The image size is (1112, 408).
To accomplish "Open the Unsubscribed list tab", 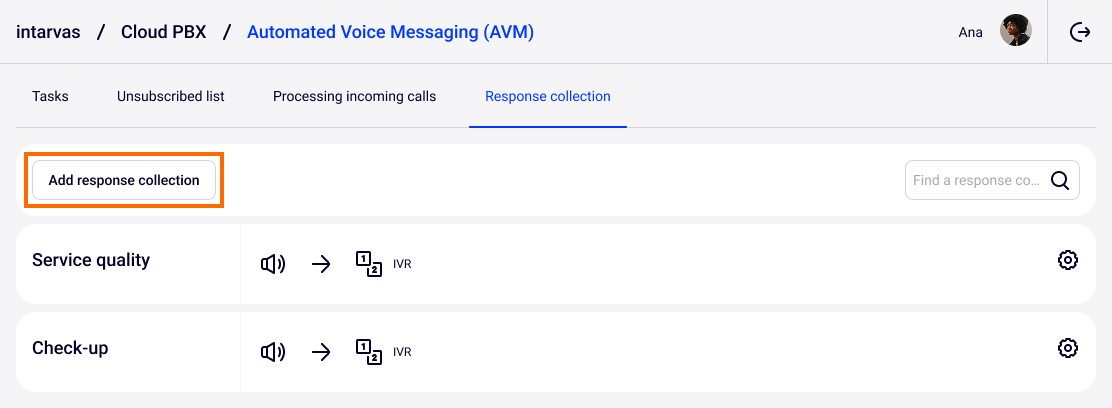I will [170, 97].
